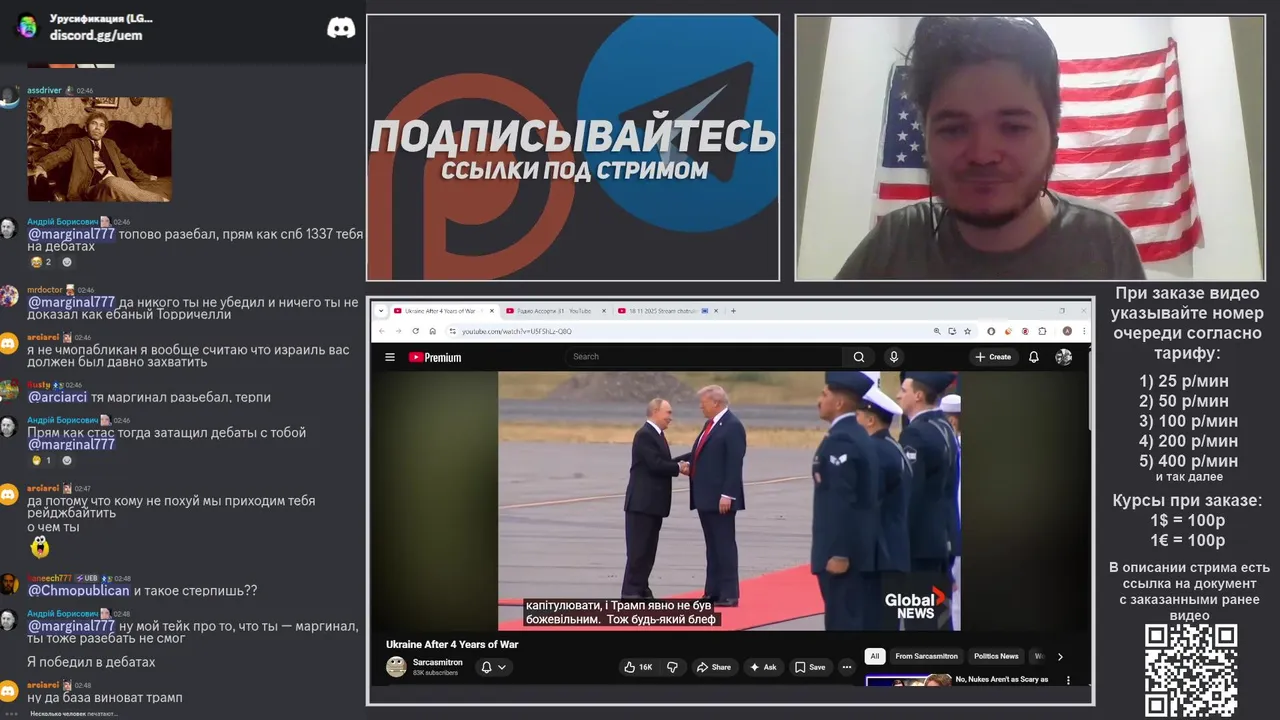This screenshot has height=720, width=1280.
Task: Show more filter chips with right arrow
Action: (1060, 656)
